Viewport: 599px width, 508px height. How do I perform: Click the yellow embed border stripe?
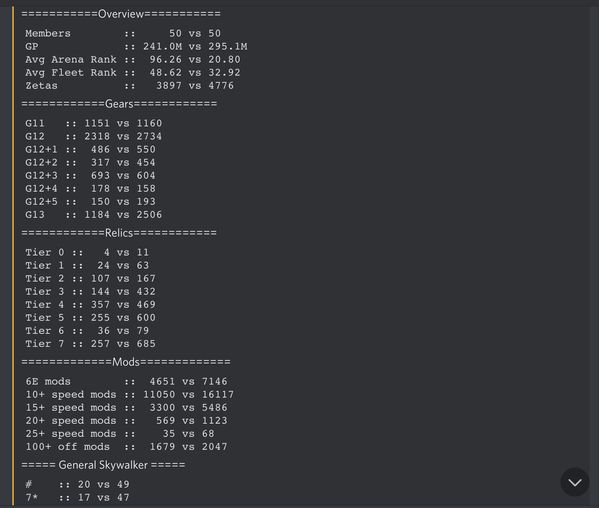pyautogui.click(x=13, y=255)
